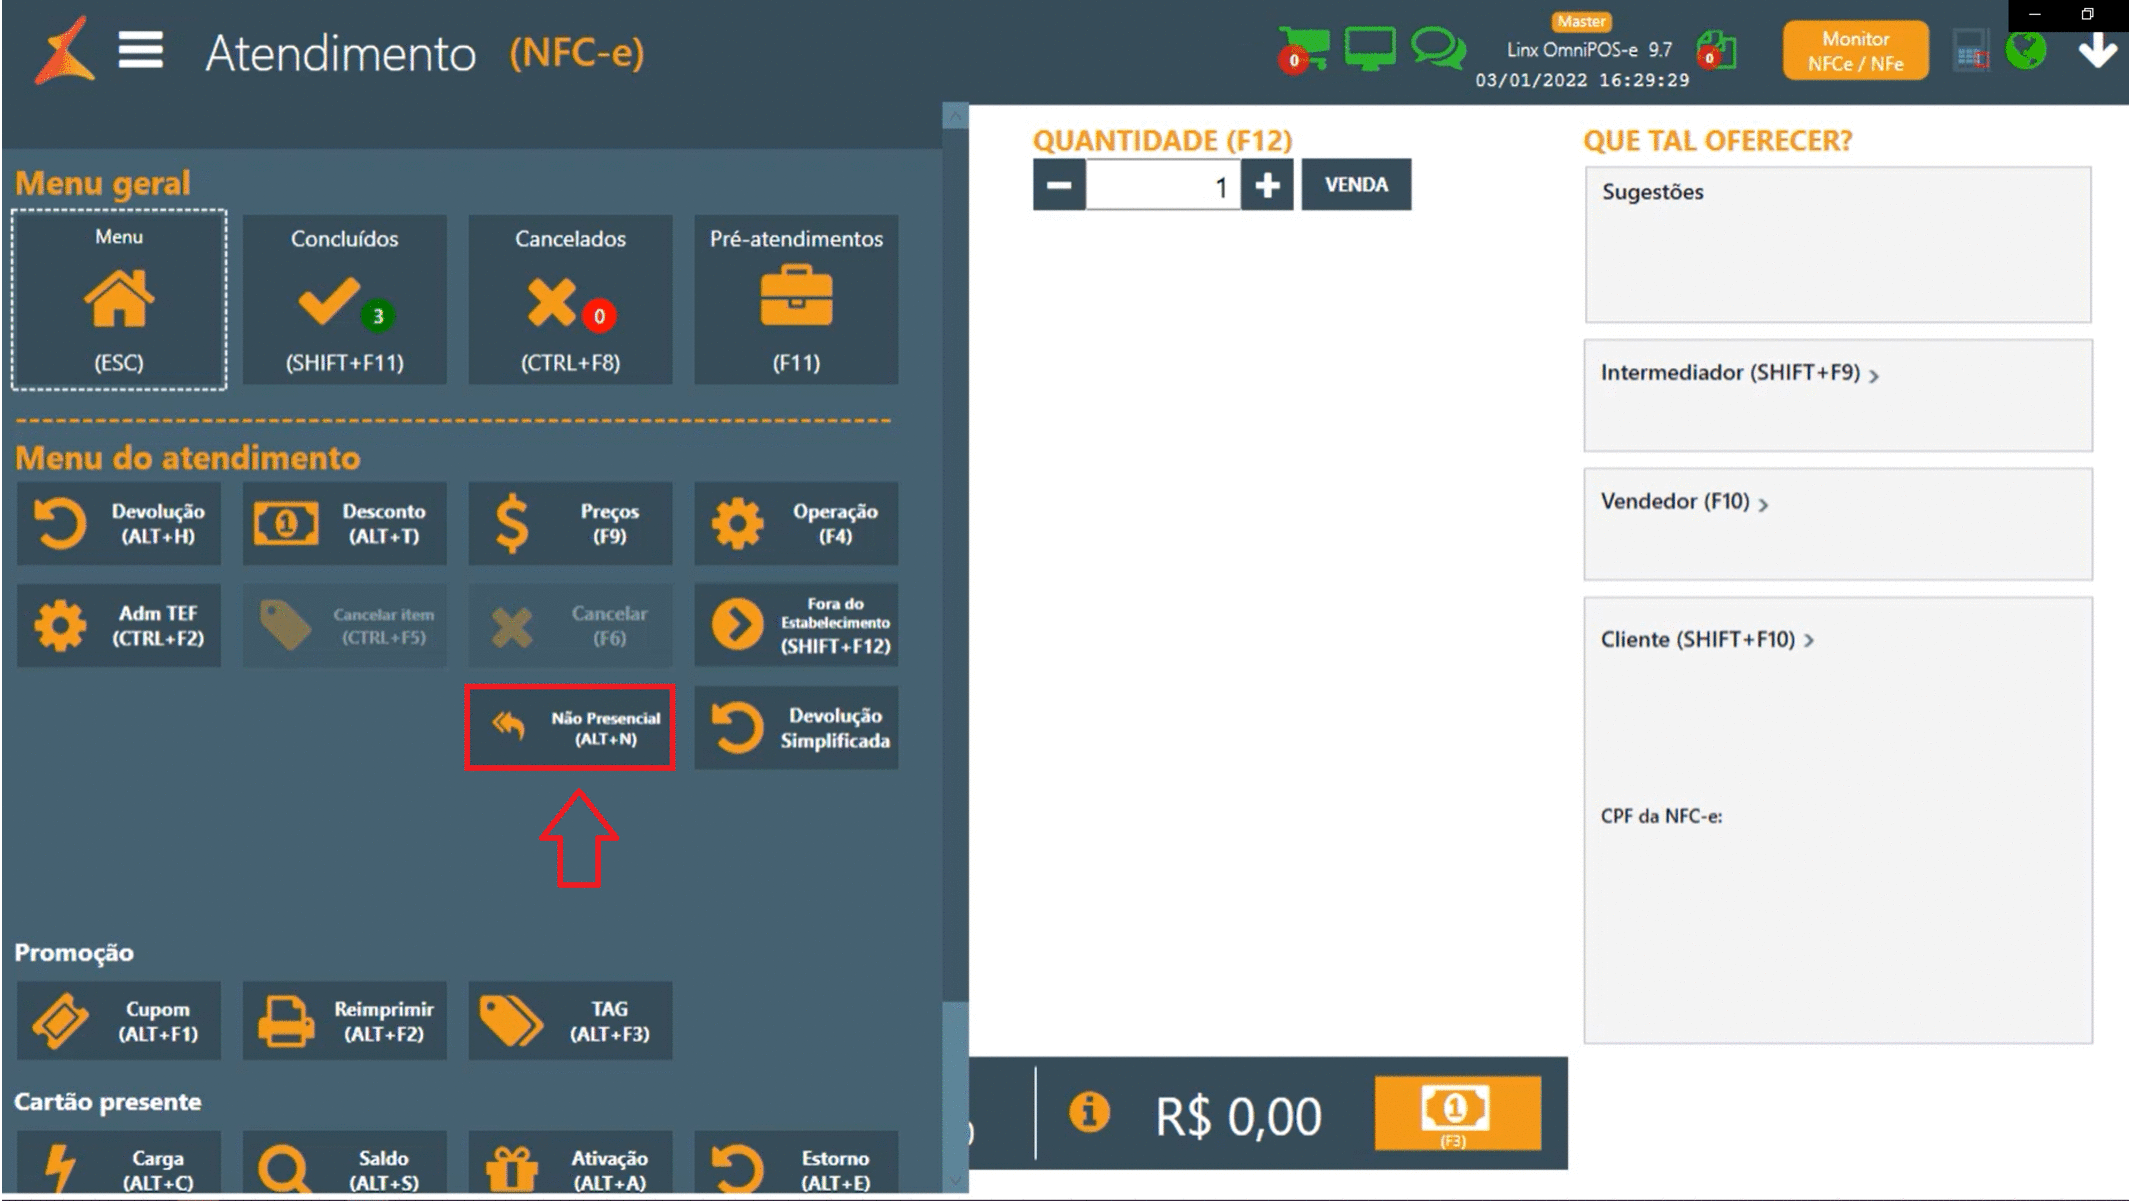The width and height of the screenshot is (2130, 1201).
Task: Open Cancelados list (CTRL+F8)
Action: tap(570, 299)
